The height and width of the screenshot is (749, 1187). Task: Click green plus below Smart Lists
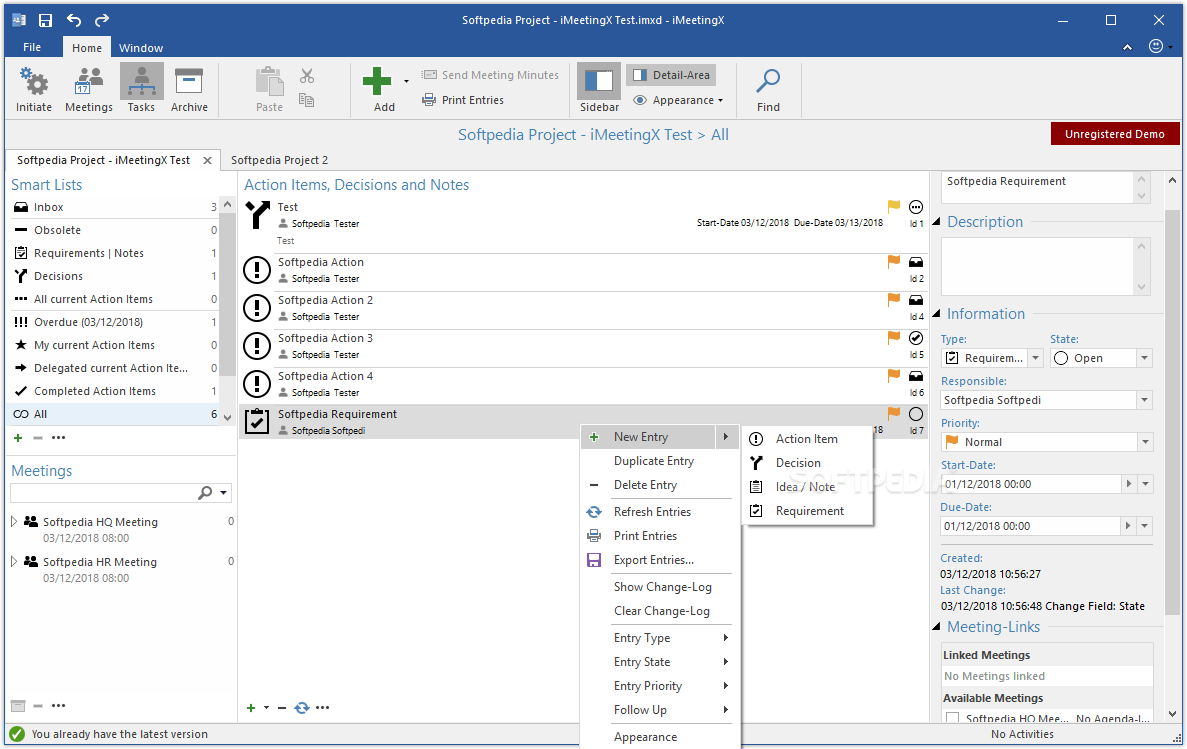point(18,438)
